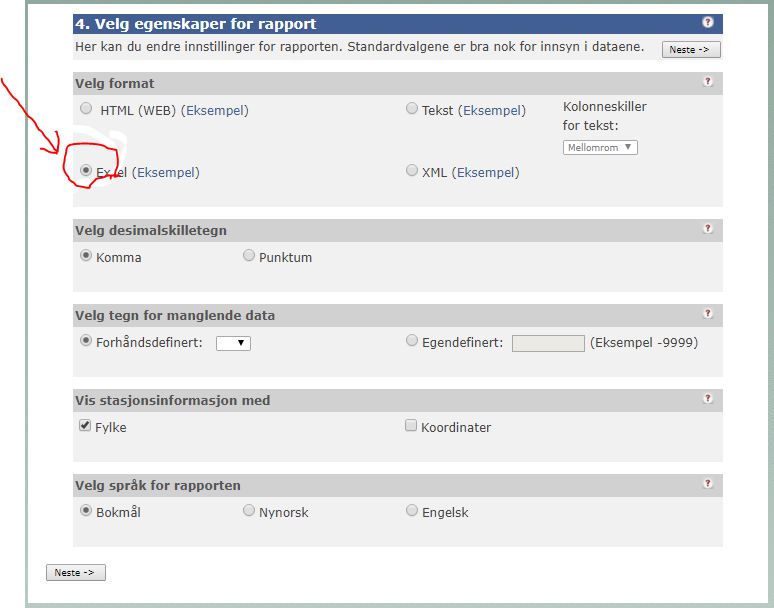
Task: Select the Forhåndsdefinert missing data option
Action: tap(86, 341)
